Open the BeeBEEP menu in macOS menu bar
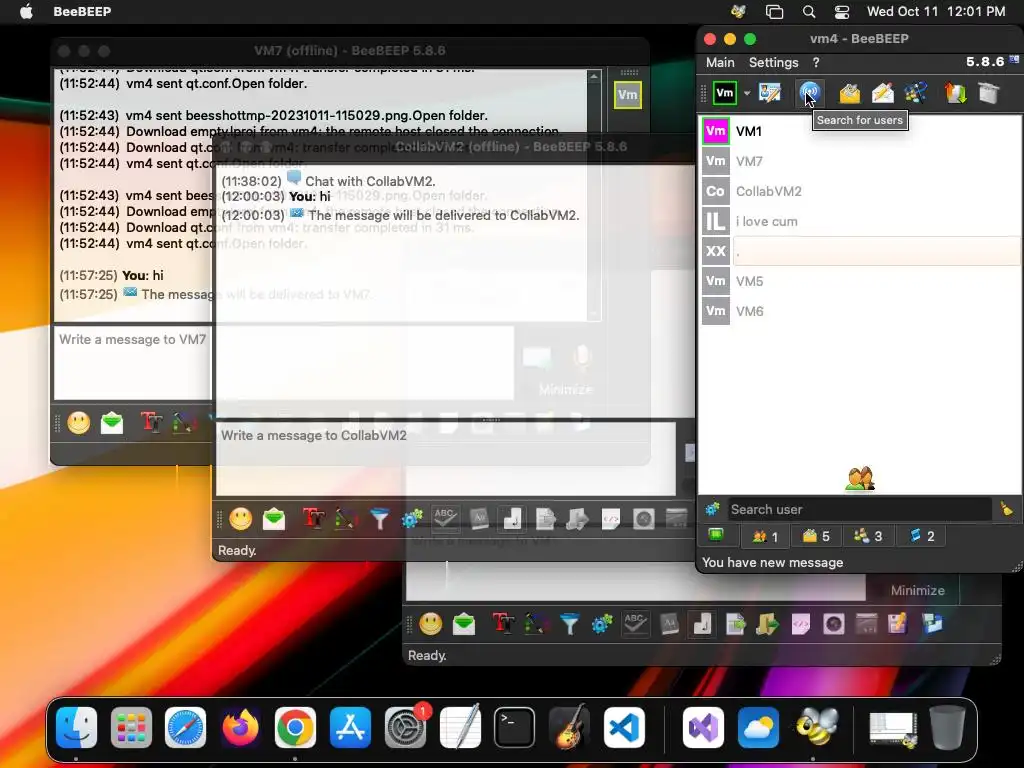Screen dimensions: 1024x768 point(82,11)
